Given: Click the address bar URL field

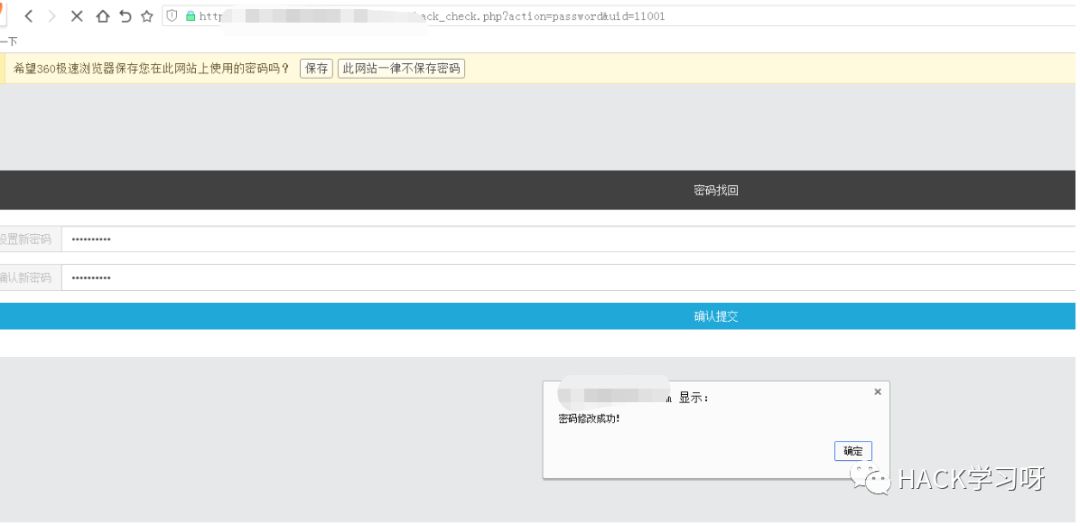Looking at the screenshot, I should coord(620,16).
